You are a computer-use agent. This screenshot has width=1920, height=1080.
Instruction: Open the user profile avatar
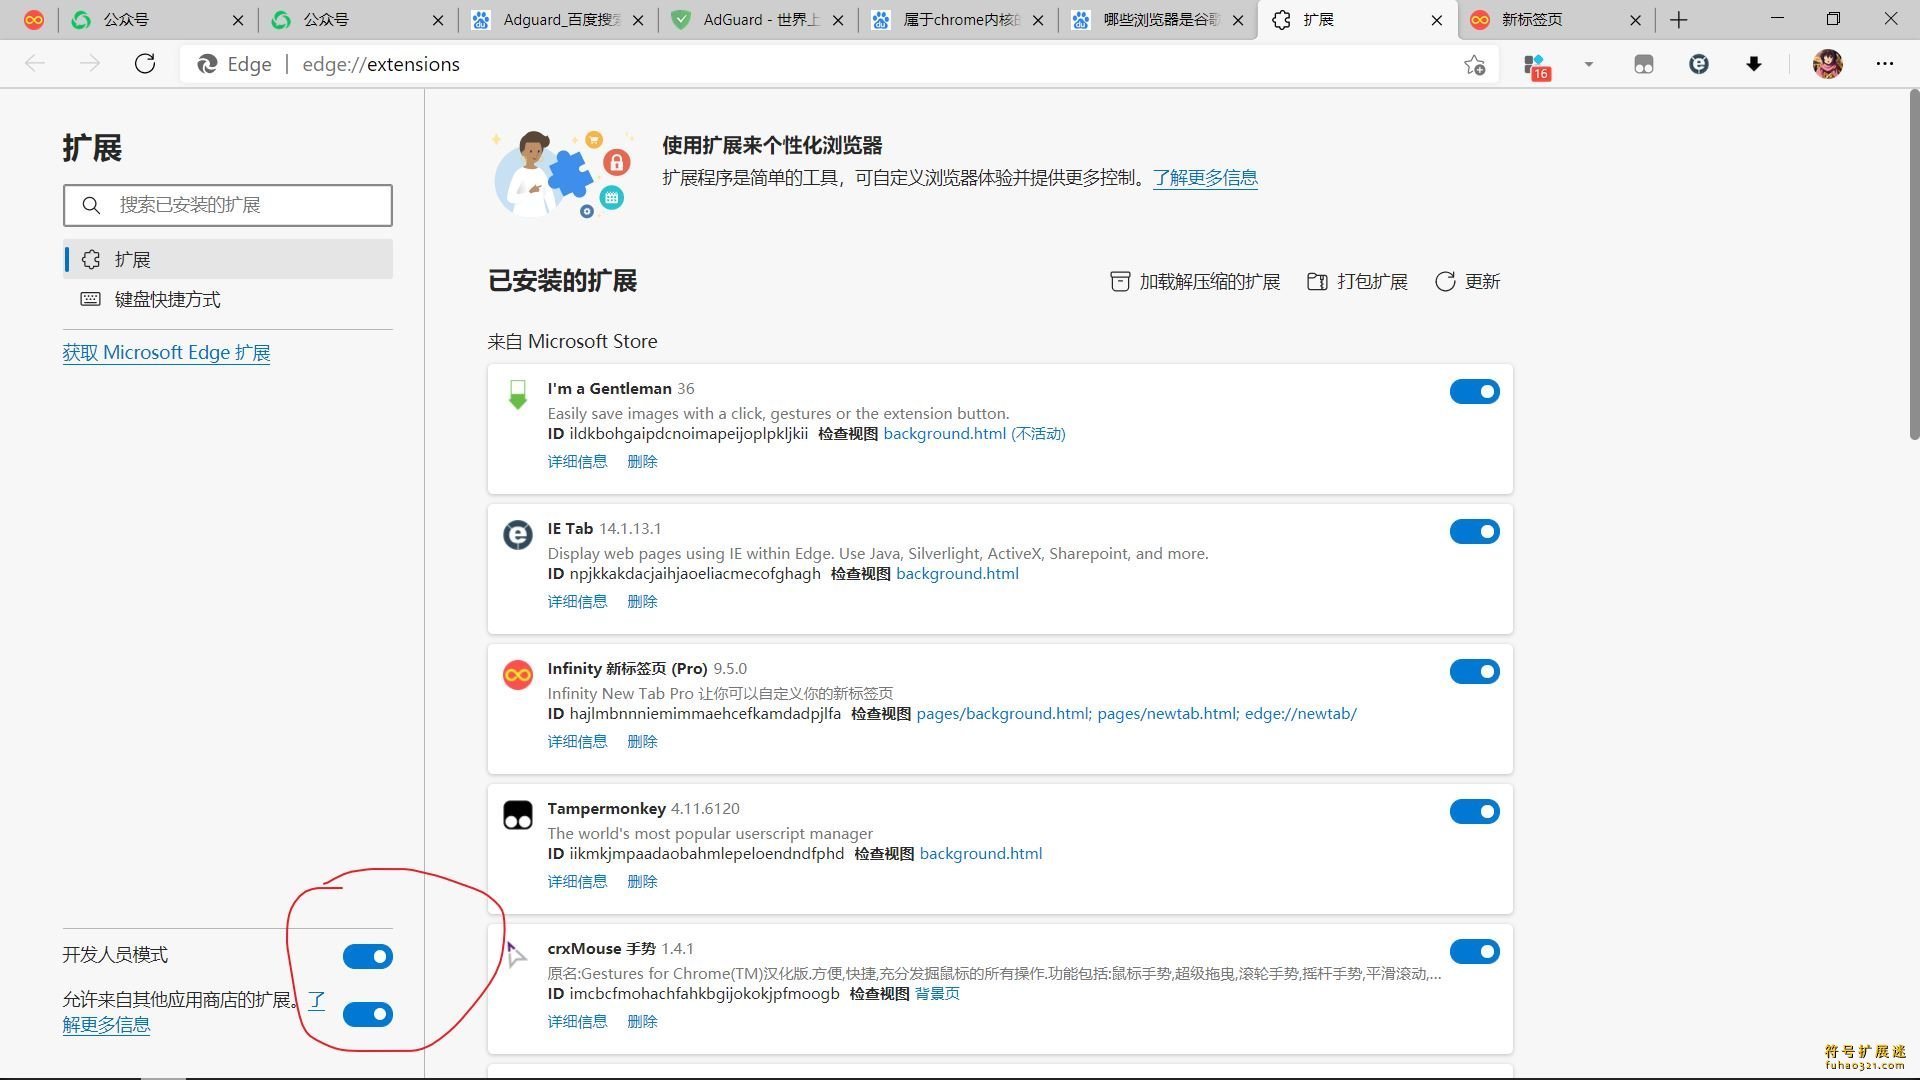(x=1827, y=64)
